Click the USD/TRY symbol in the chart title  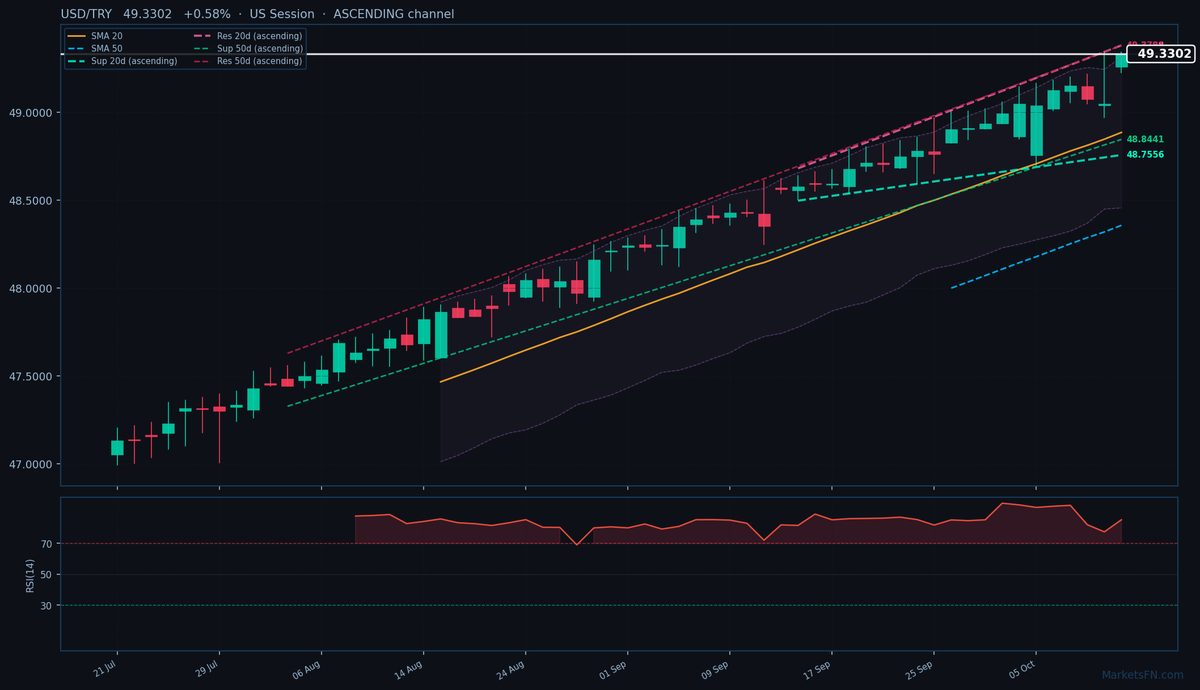(x=88, y=14)
